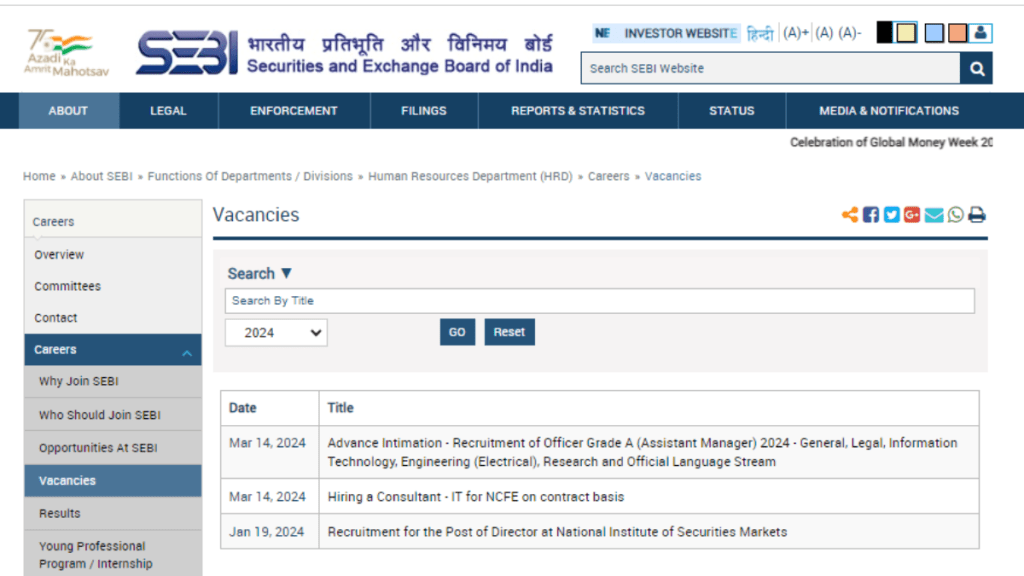The height and width of the screenshot is (576, 1024).
Task: Select the yellow color theme swatch
Action: tap(906, 32)
